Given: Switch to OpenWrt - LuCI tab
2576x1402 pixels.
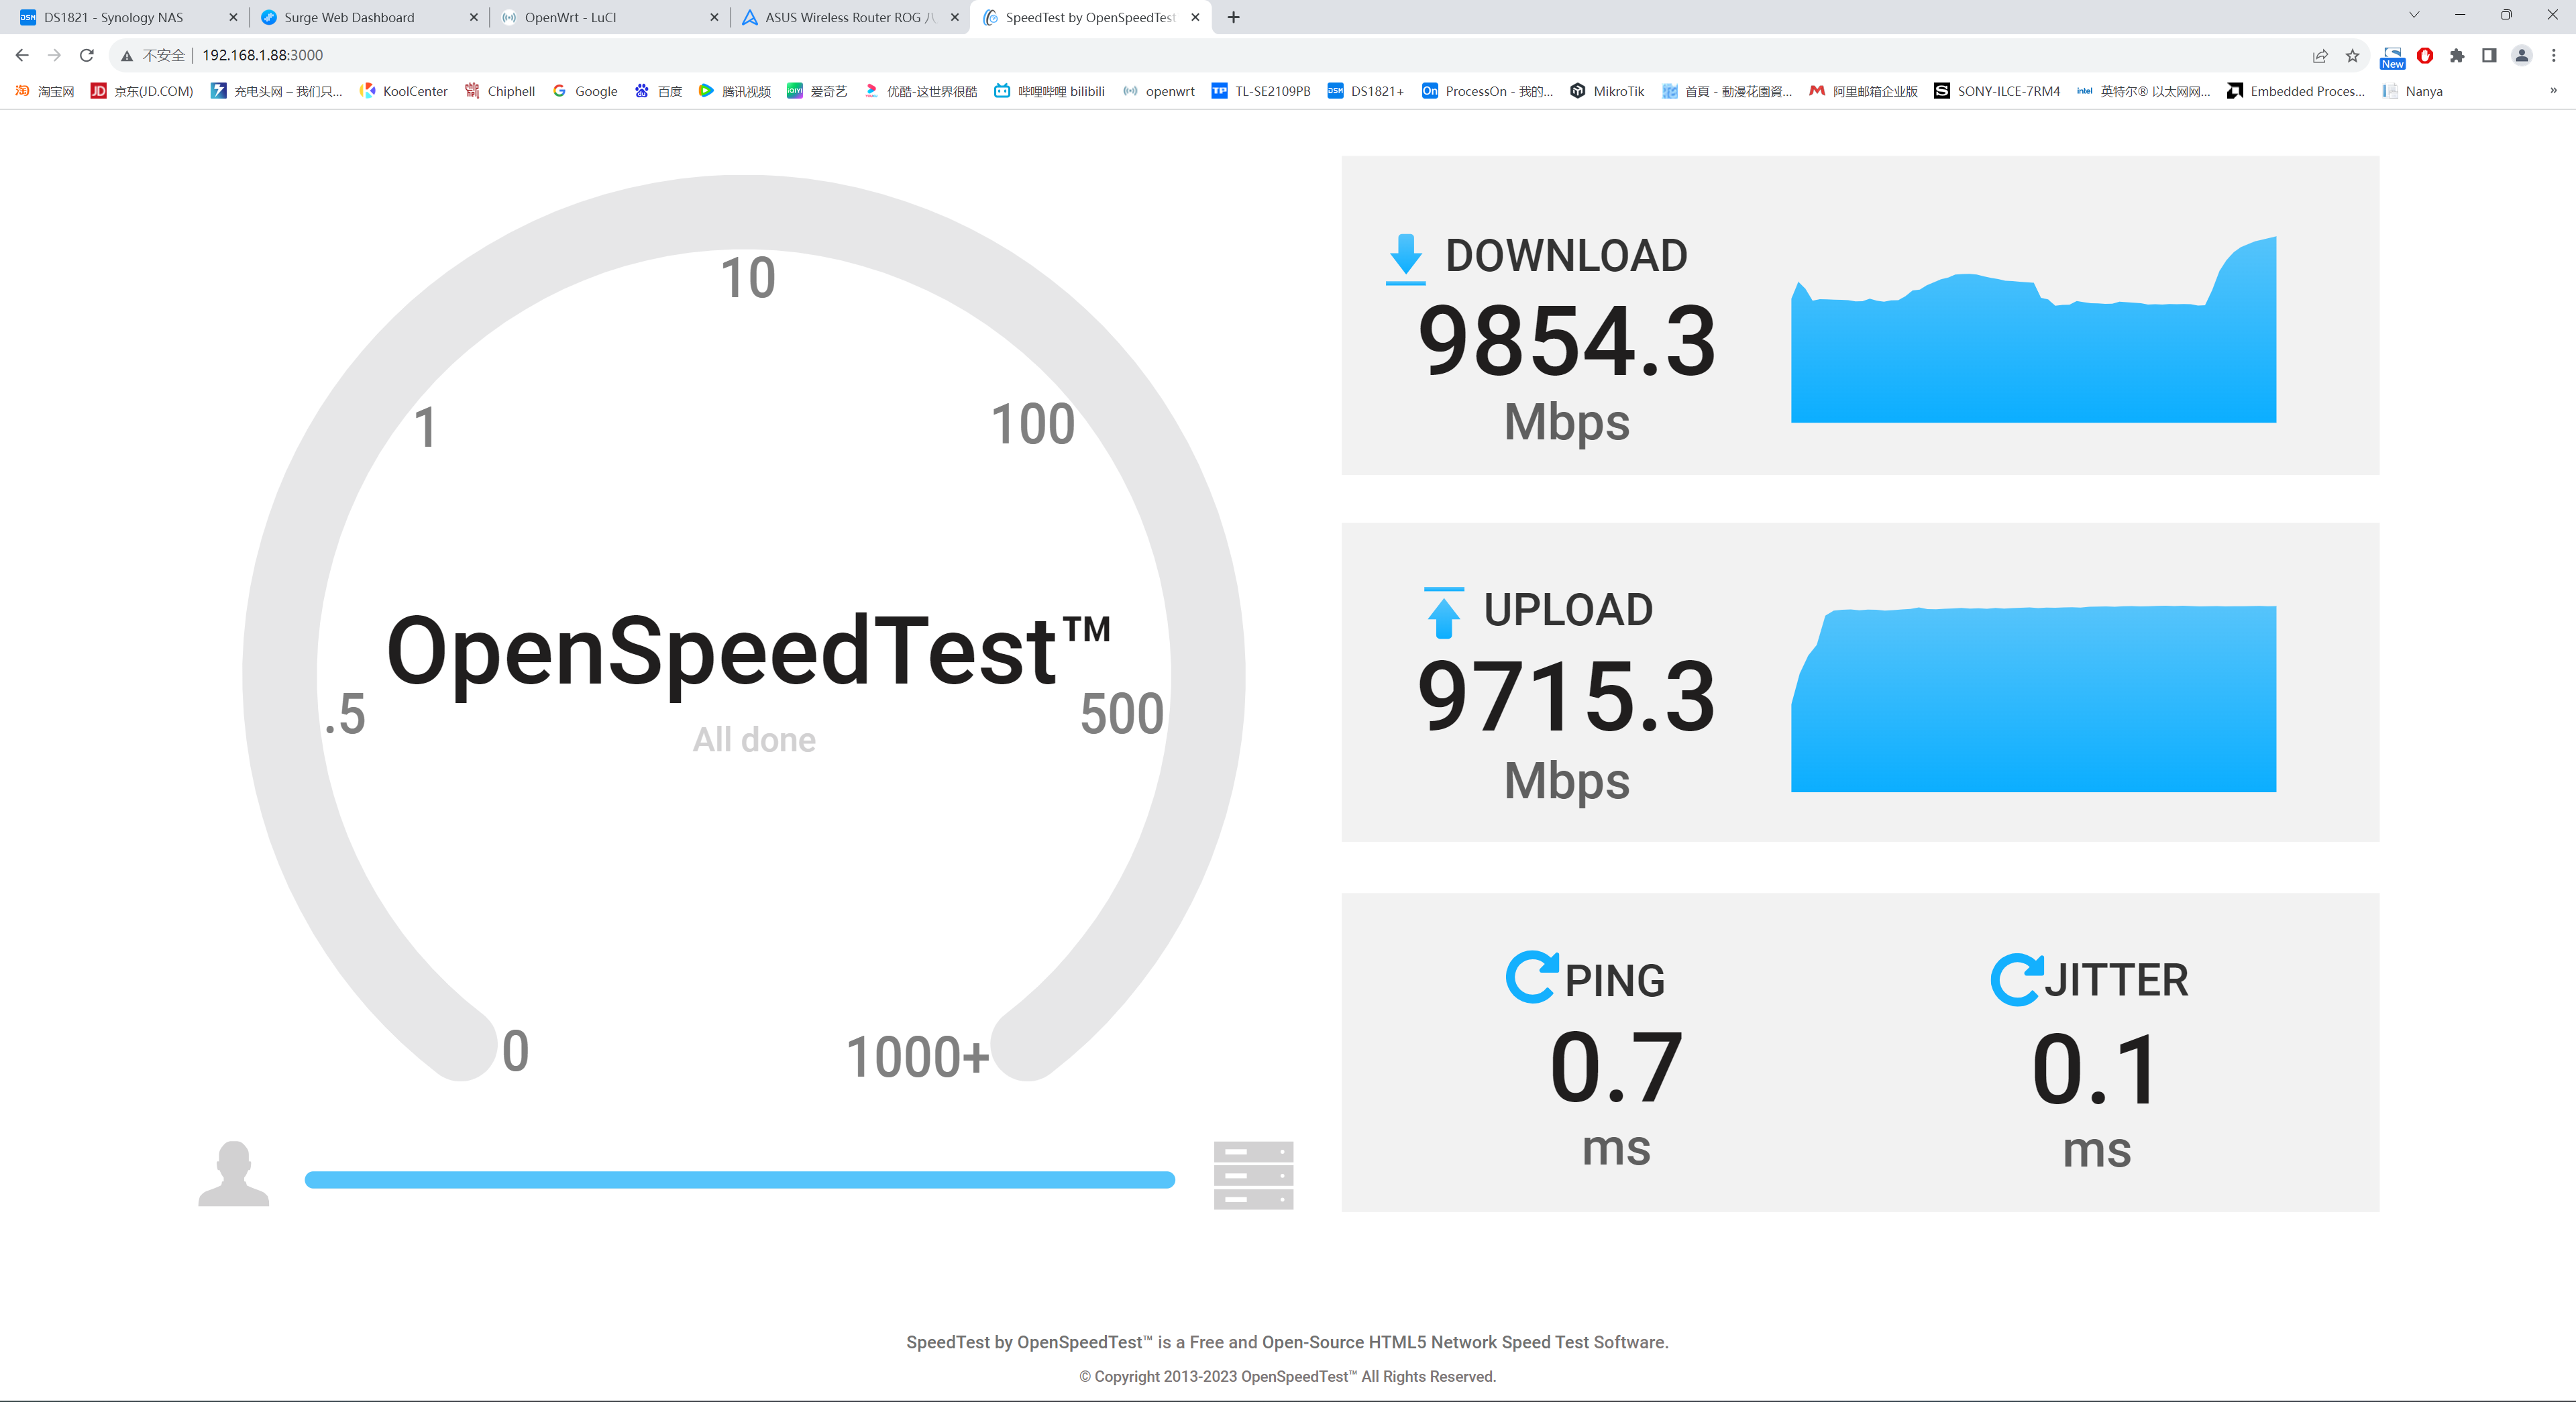Looking at the screenshot, I should coord(571,17).
